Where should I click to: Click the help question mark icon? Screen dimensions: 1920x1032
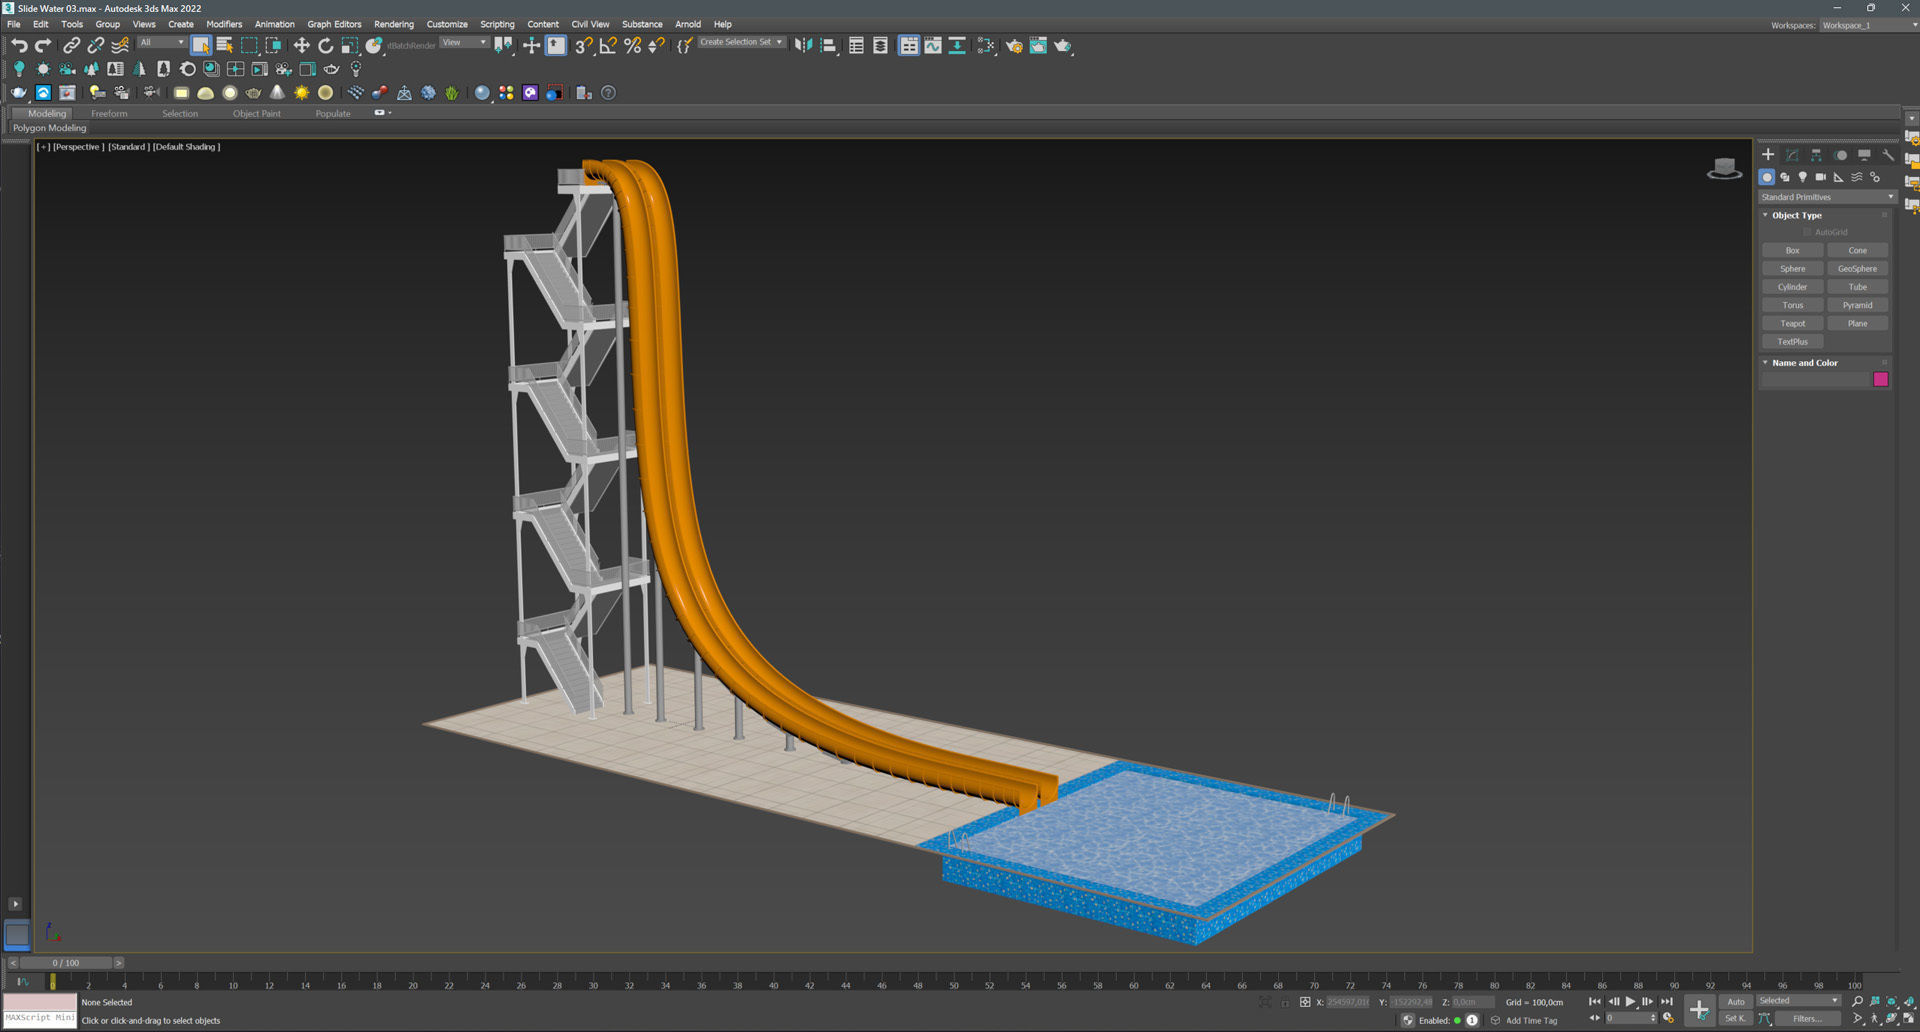(x=608, y=93)
